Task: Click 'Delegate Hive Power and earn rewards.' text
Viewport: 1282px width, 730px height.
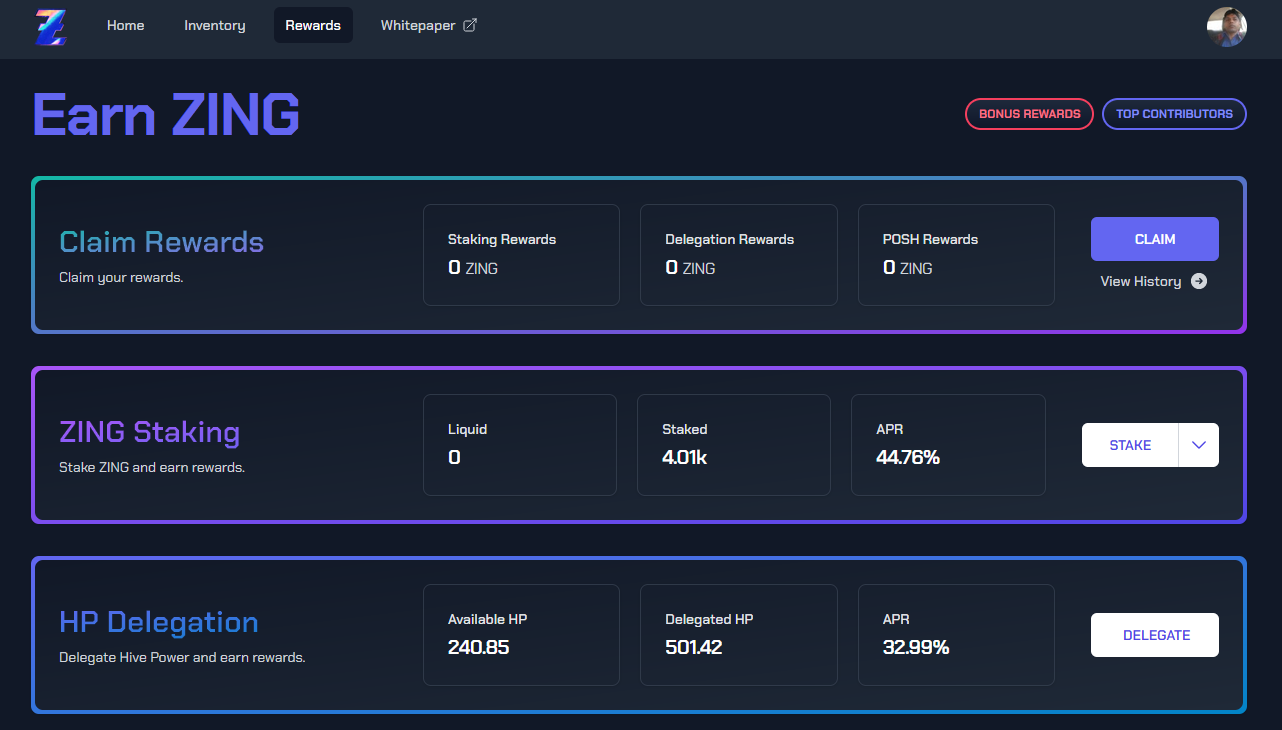Action: click(x=182, y=658)
